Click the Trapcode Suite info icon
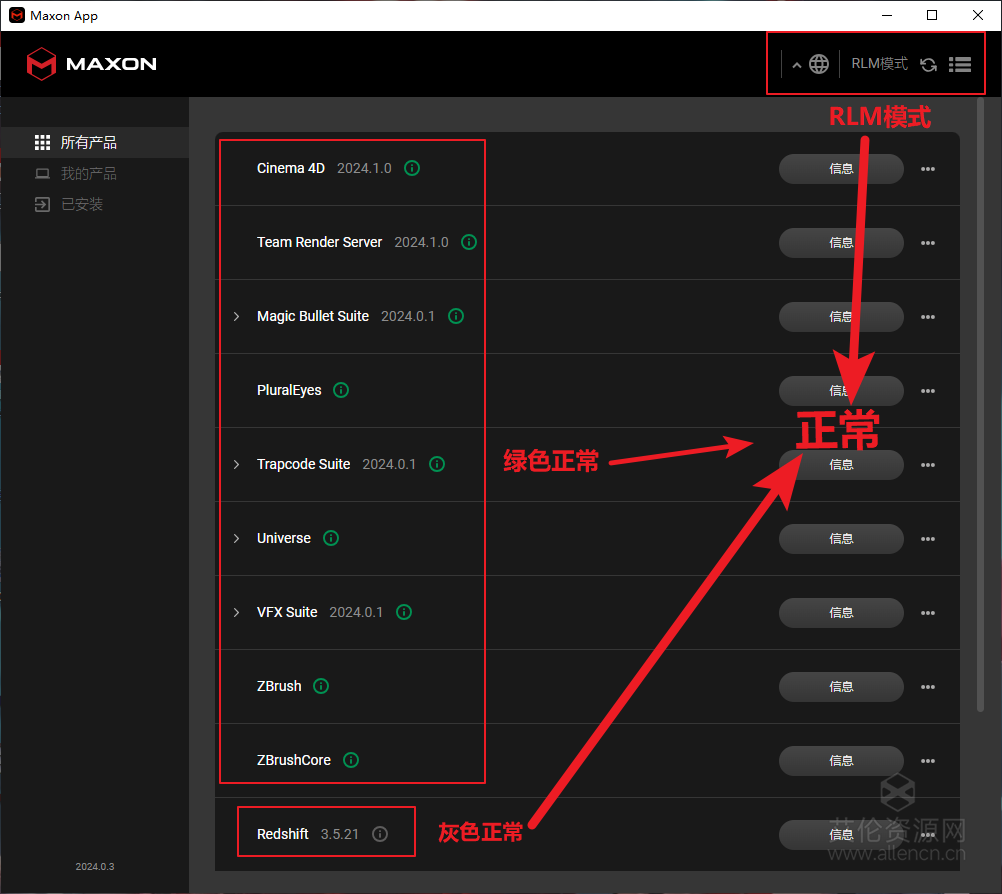This screenshot has width=1002, height=894. coord(437,464)
